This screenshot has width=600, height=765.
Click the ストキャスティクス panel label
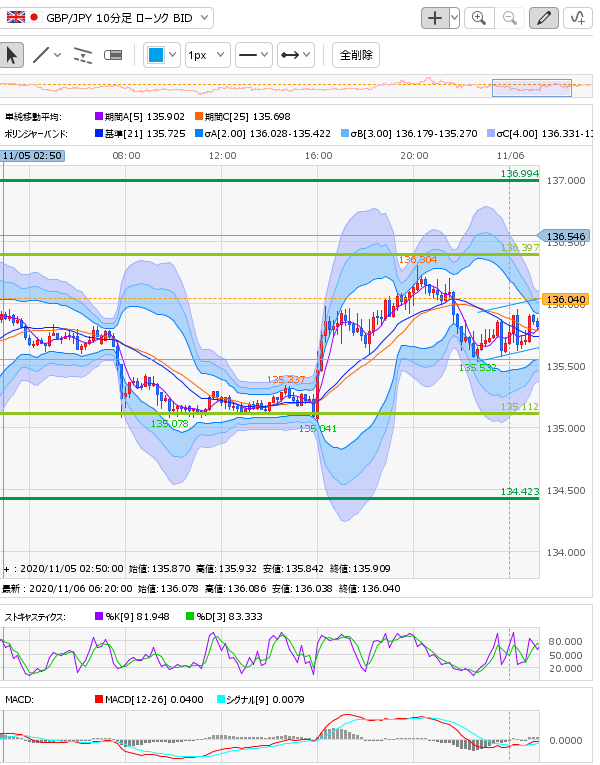coord(35,617)
